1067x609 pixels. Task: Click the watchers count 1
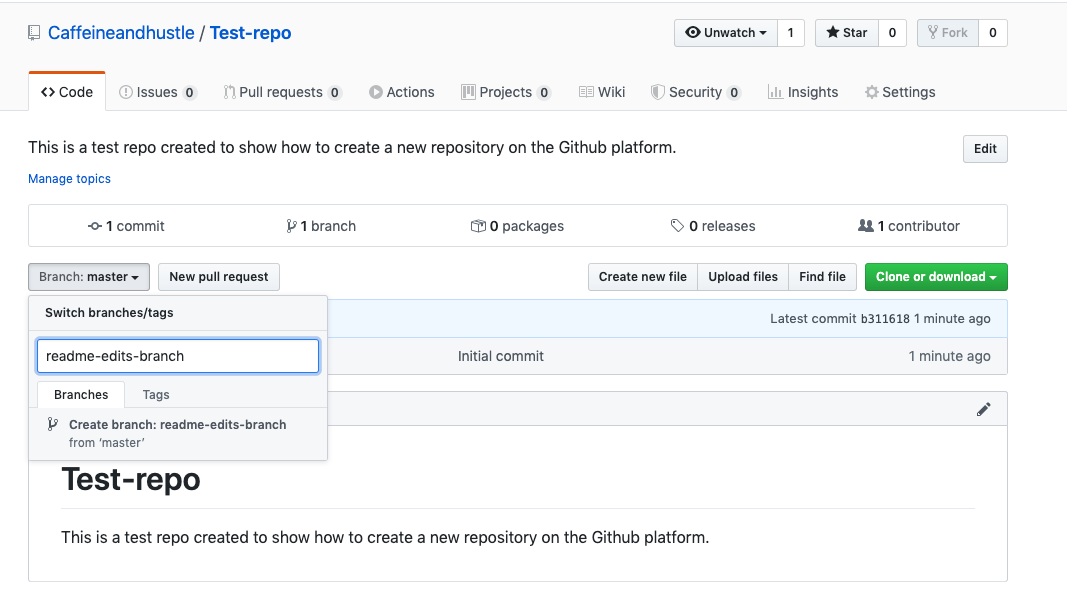(790, 33)
